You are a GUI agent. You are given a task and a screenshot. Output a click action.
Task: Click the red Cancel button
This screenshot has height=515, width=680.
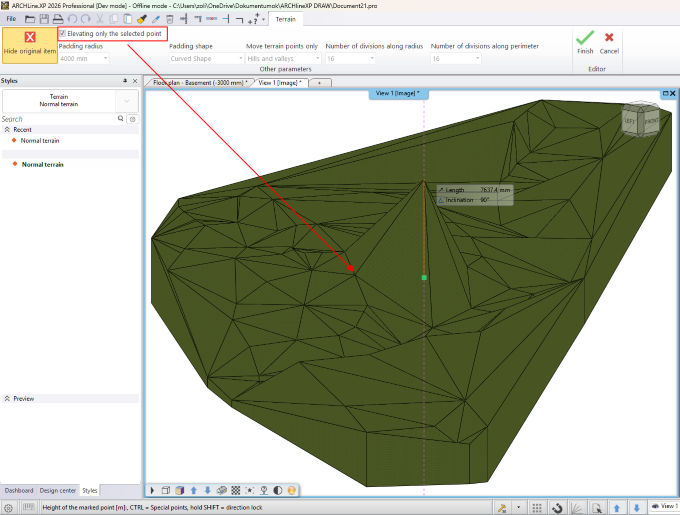pos(609,42)
